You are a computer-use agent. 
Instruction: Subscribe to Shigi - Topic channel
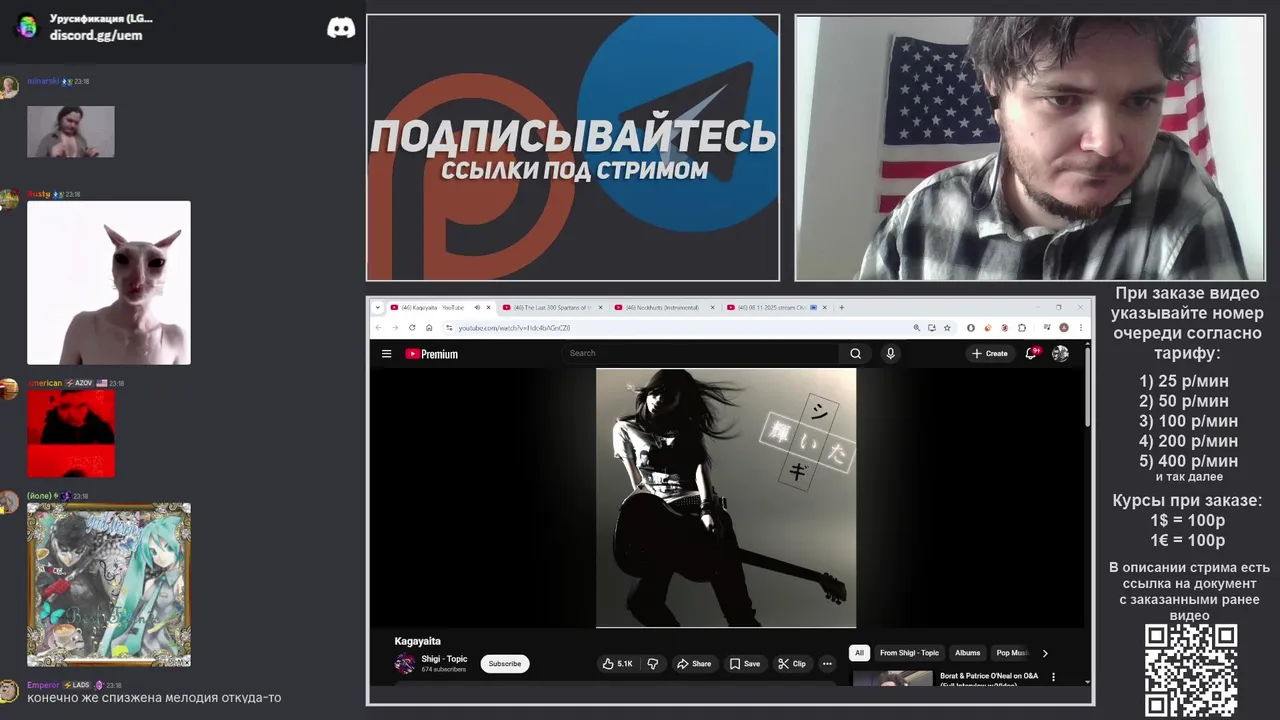pos(505,663)
